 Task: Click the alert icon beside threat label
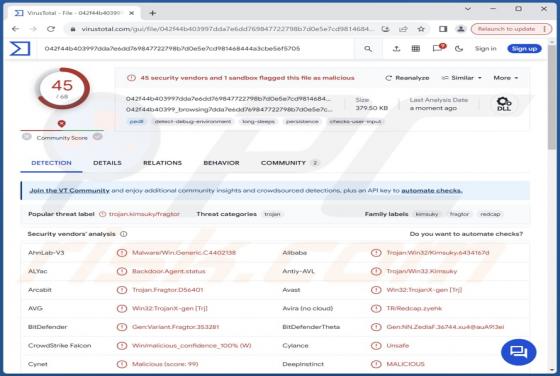(102, 214)
